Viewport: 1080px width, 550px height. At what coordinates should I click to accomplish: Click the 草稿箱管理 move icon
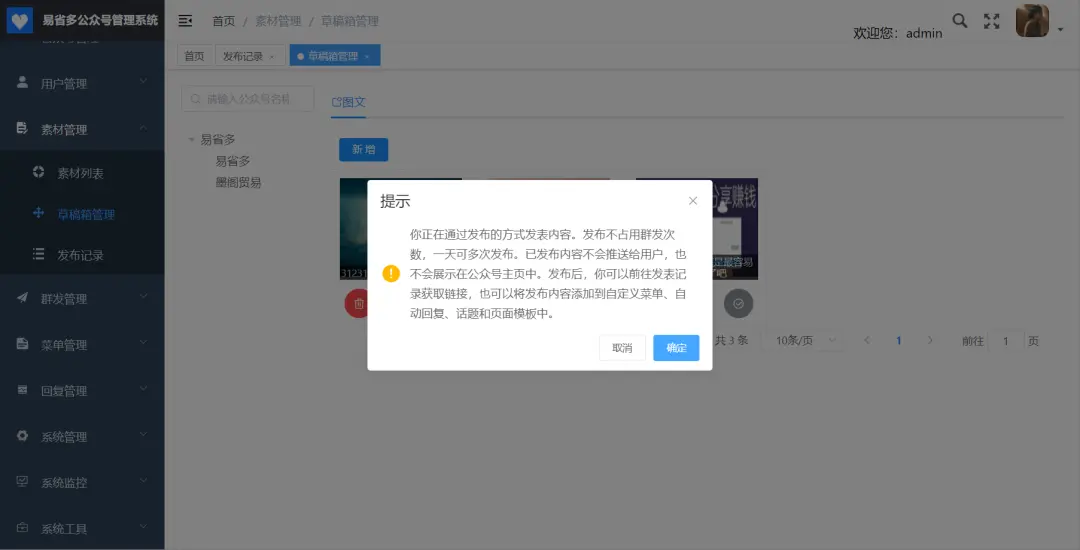tap(39, 213)
